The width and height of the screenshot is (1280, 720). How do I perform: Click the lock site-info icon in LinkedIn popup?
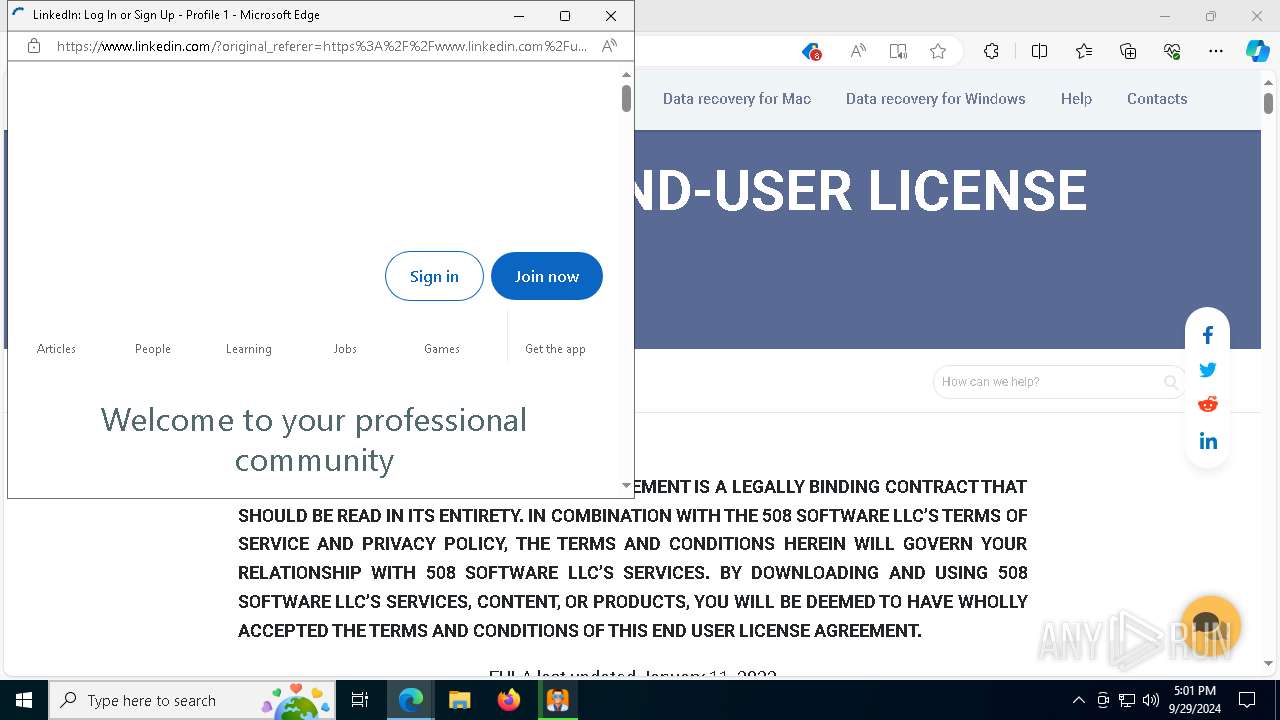[34, 46]
